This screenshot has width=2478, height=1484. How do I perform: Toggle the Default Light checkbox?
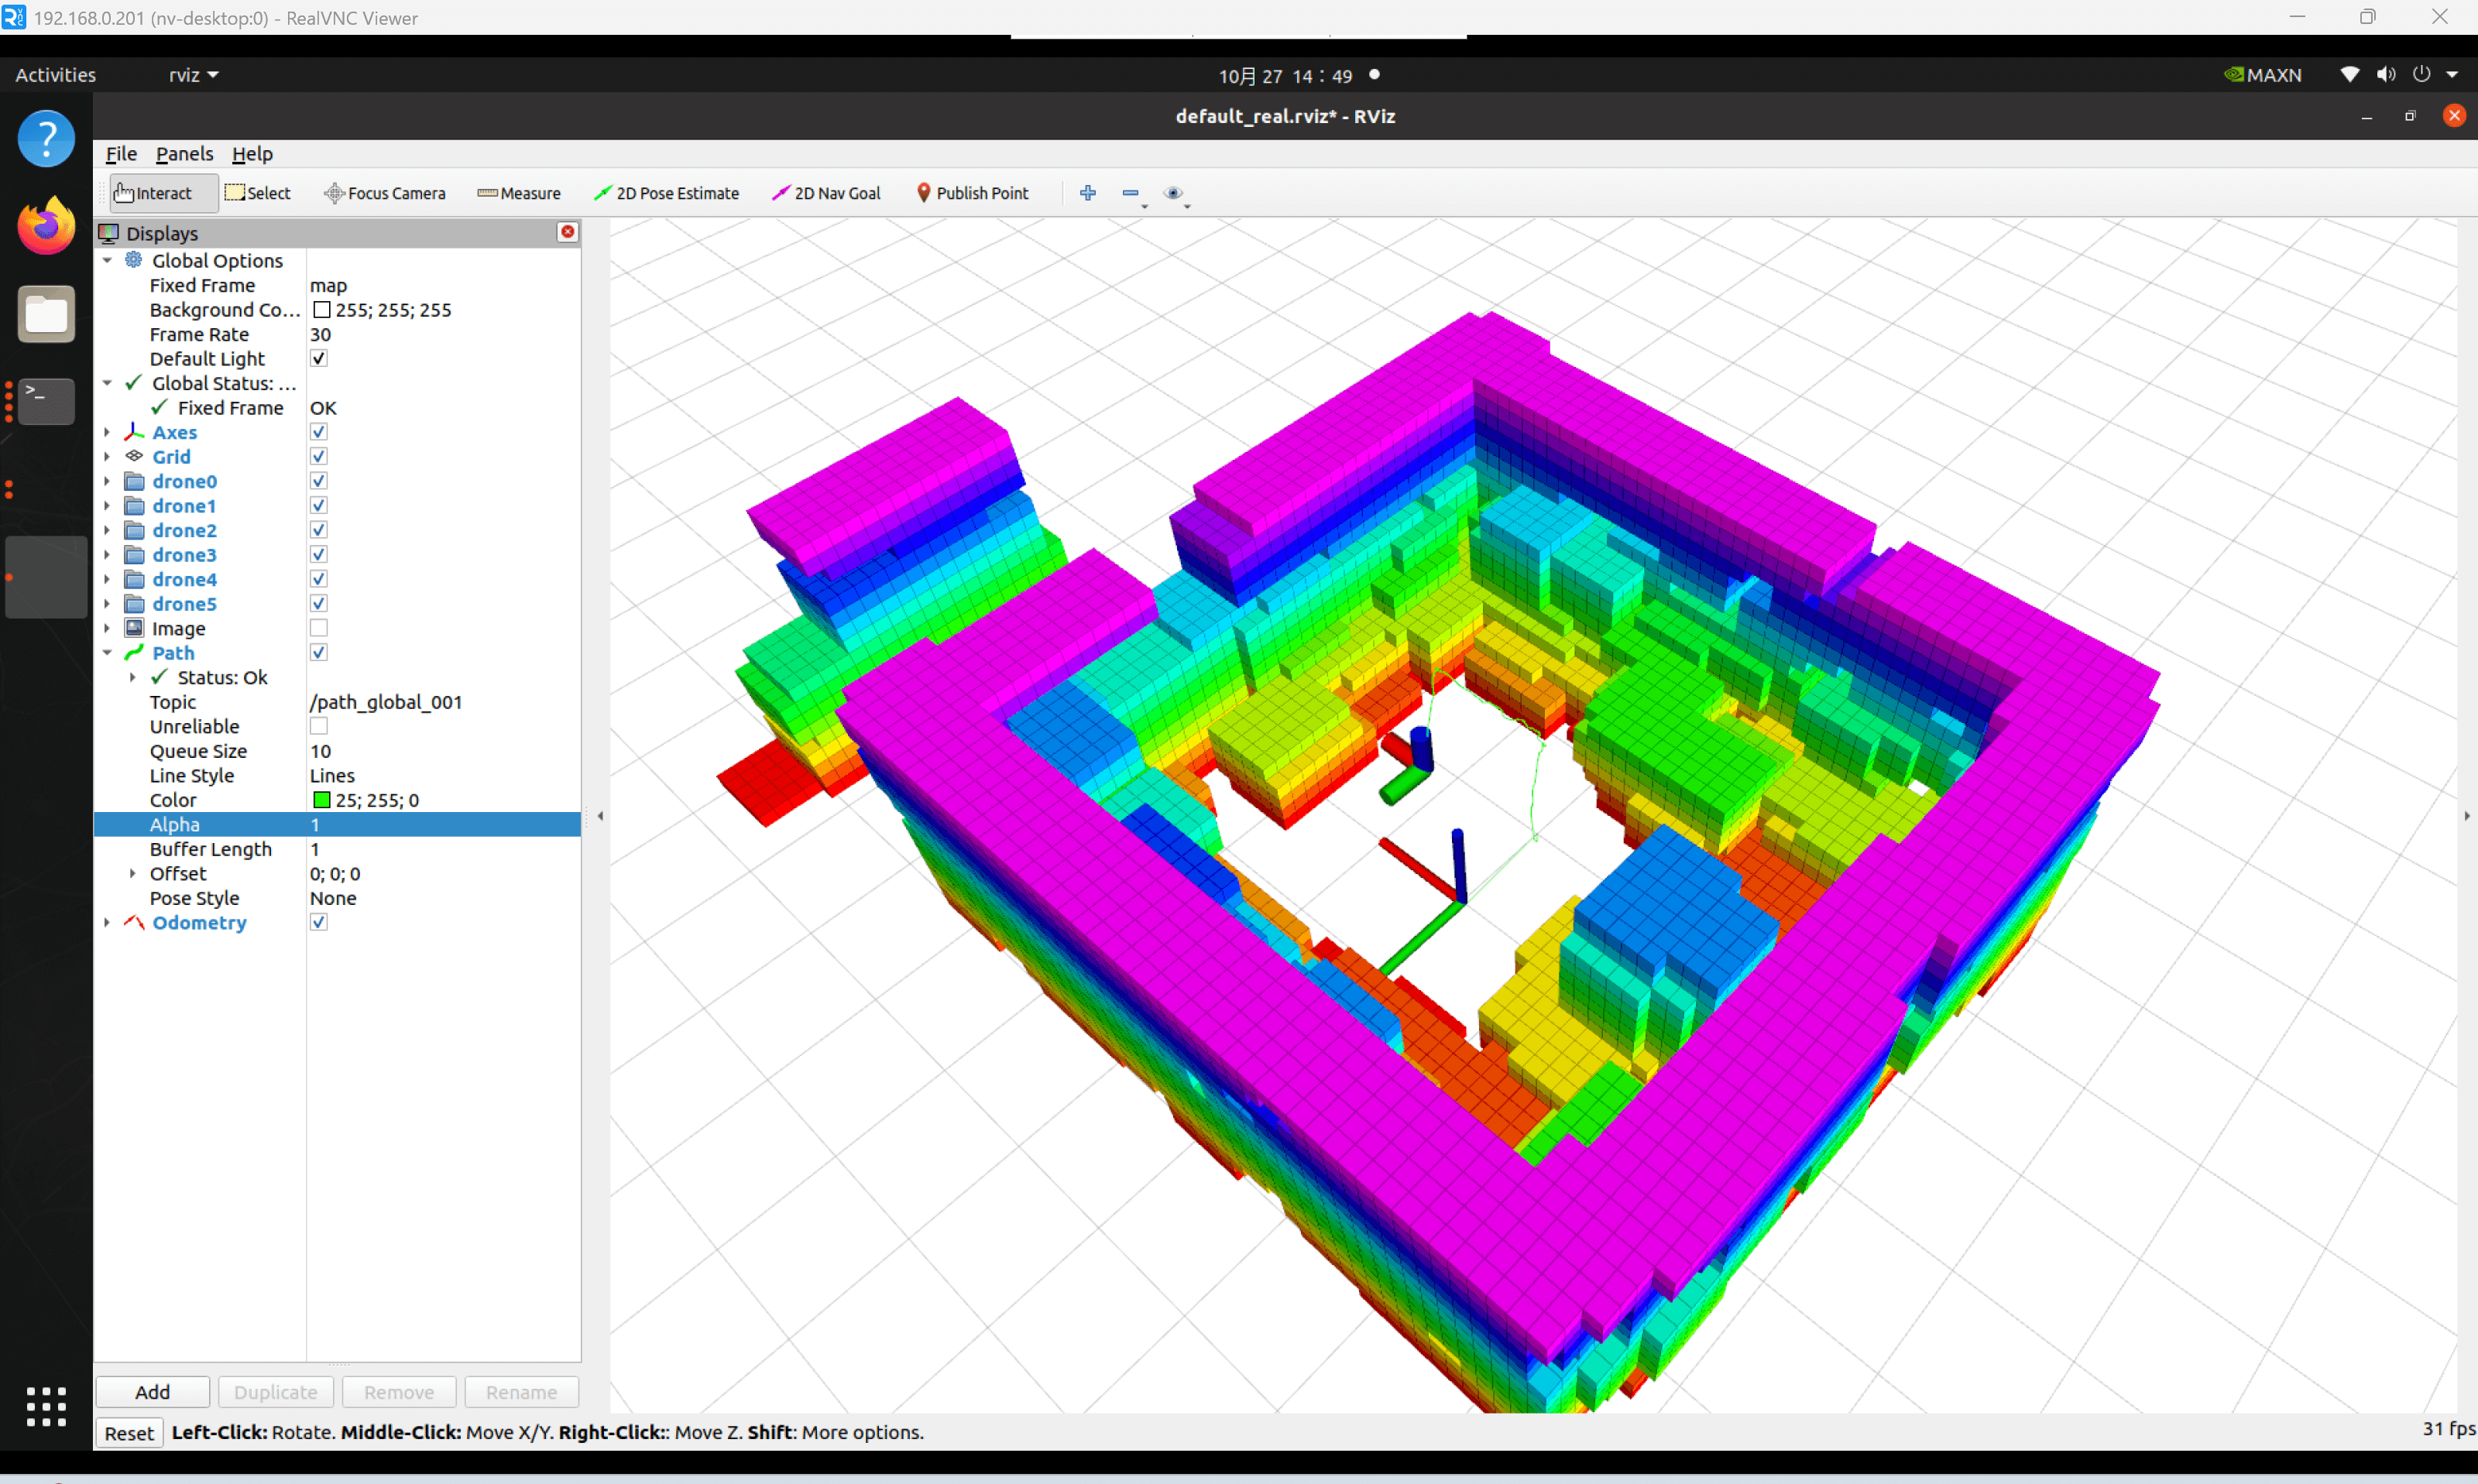tap(319, 358)
